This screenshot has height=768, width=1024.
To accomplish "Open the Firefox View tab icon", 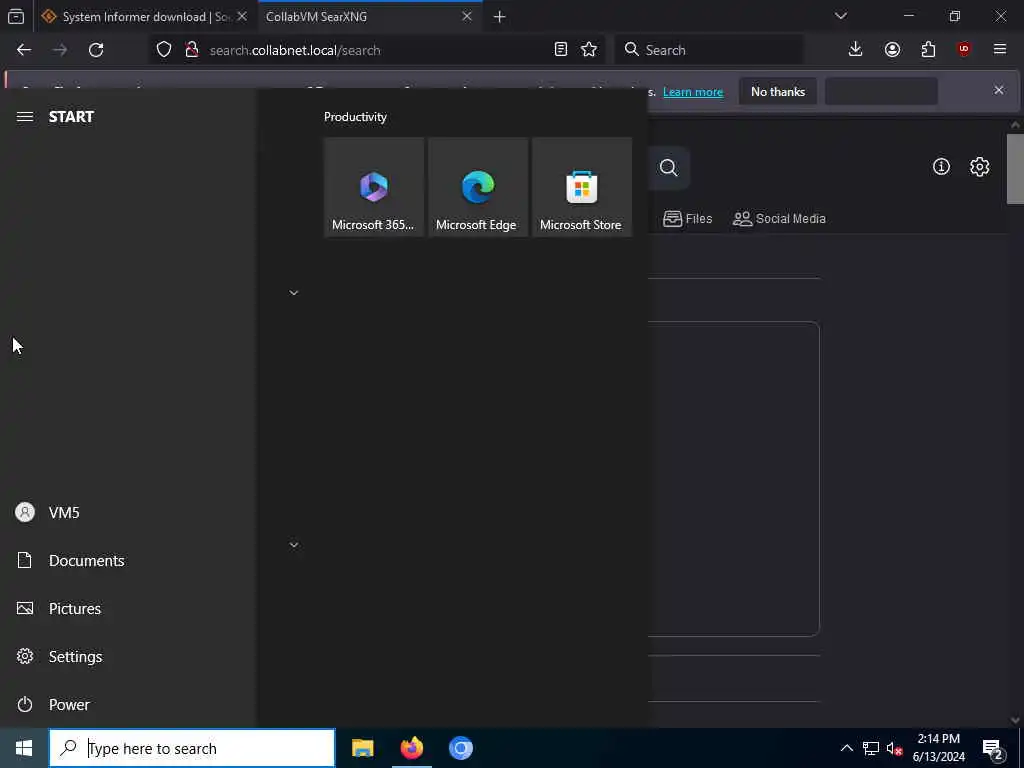I will [16, 17].
